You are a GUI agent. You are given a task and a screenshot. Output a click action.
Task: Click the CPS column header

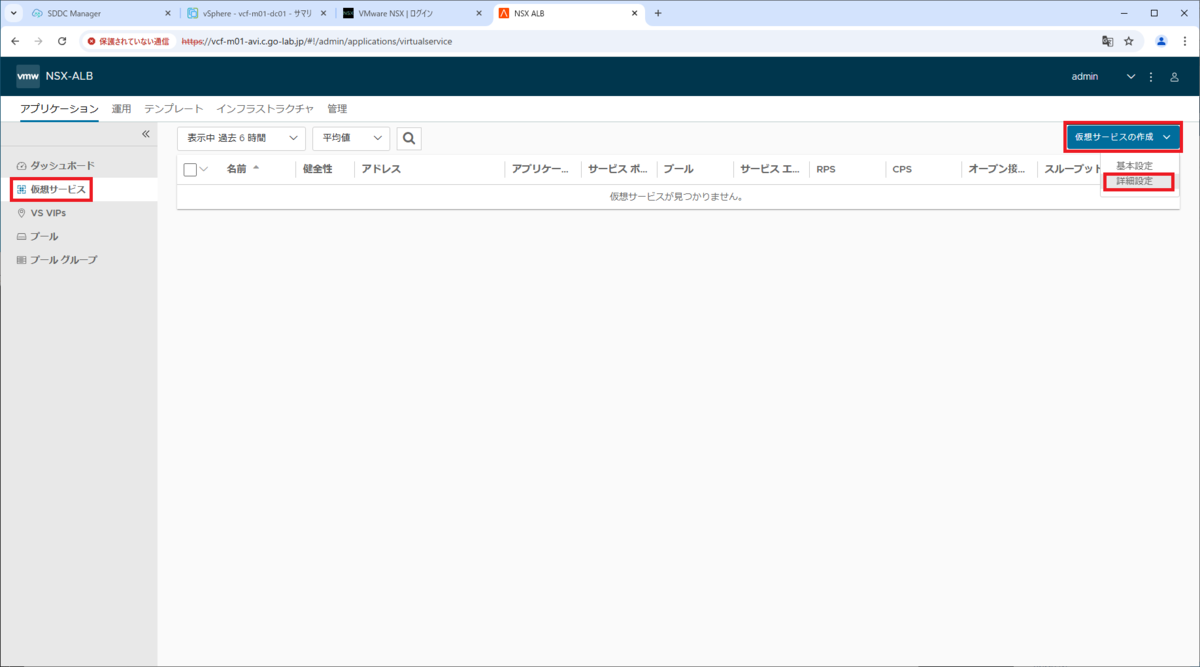click(x=902, y=169)
